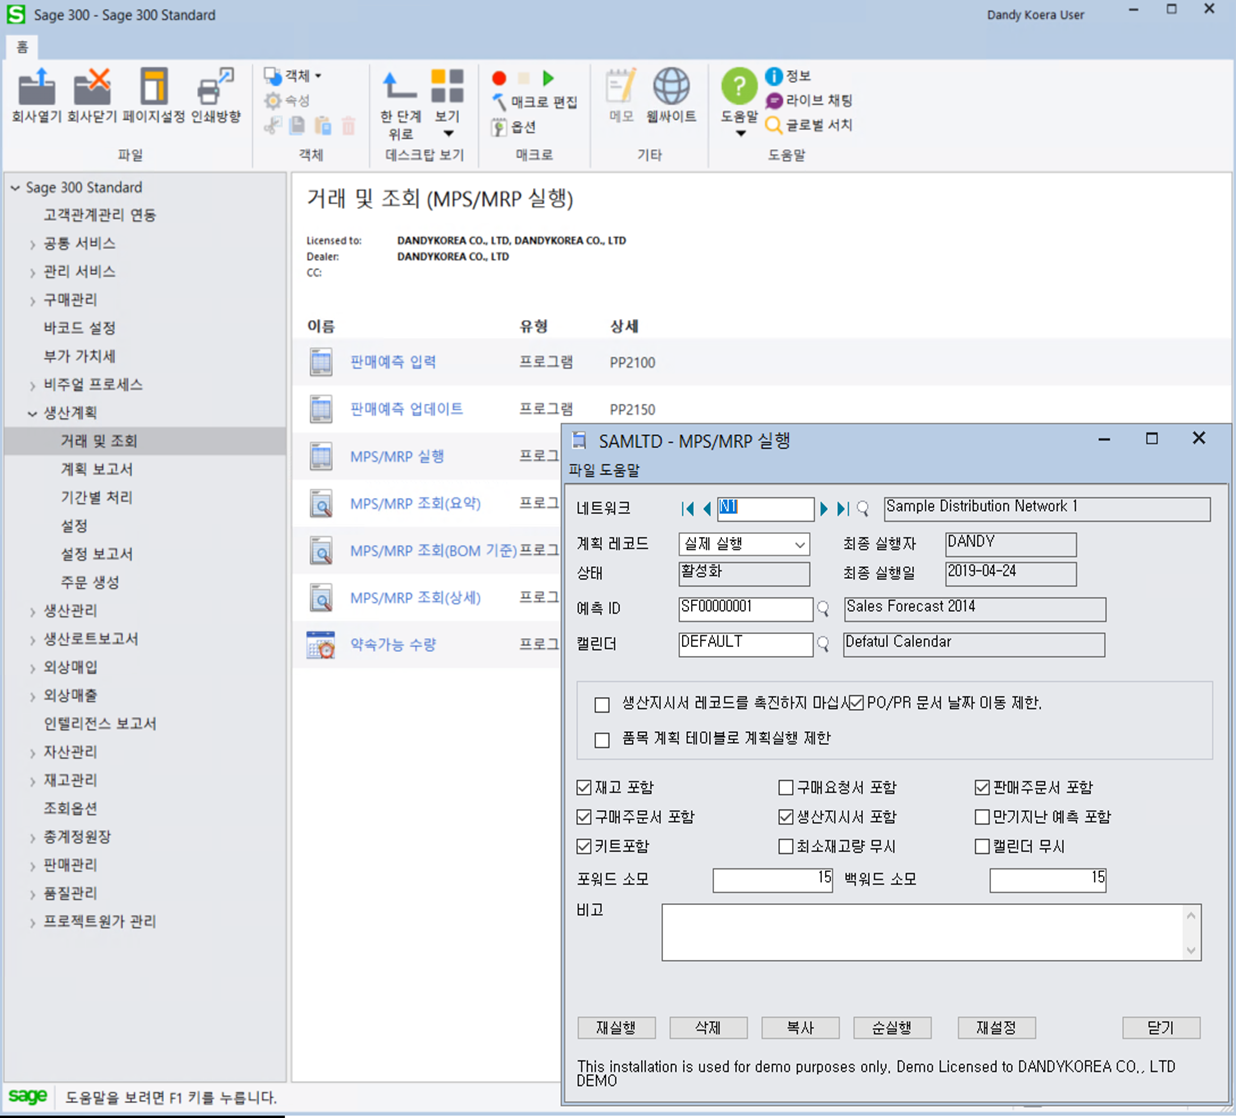
Task: Expand the 생산관리 tree node
Action: [32, 611]
